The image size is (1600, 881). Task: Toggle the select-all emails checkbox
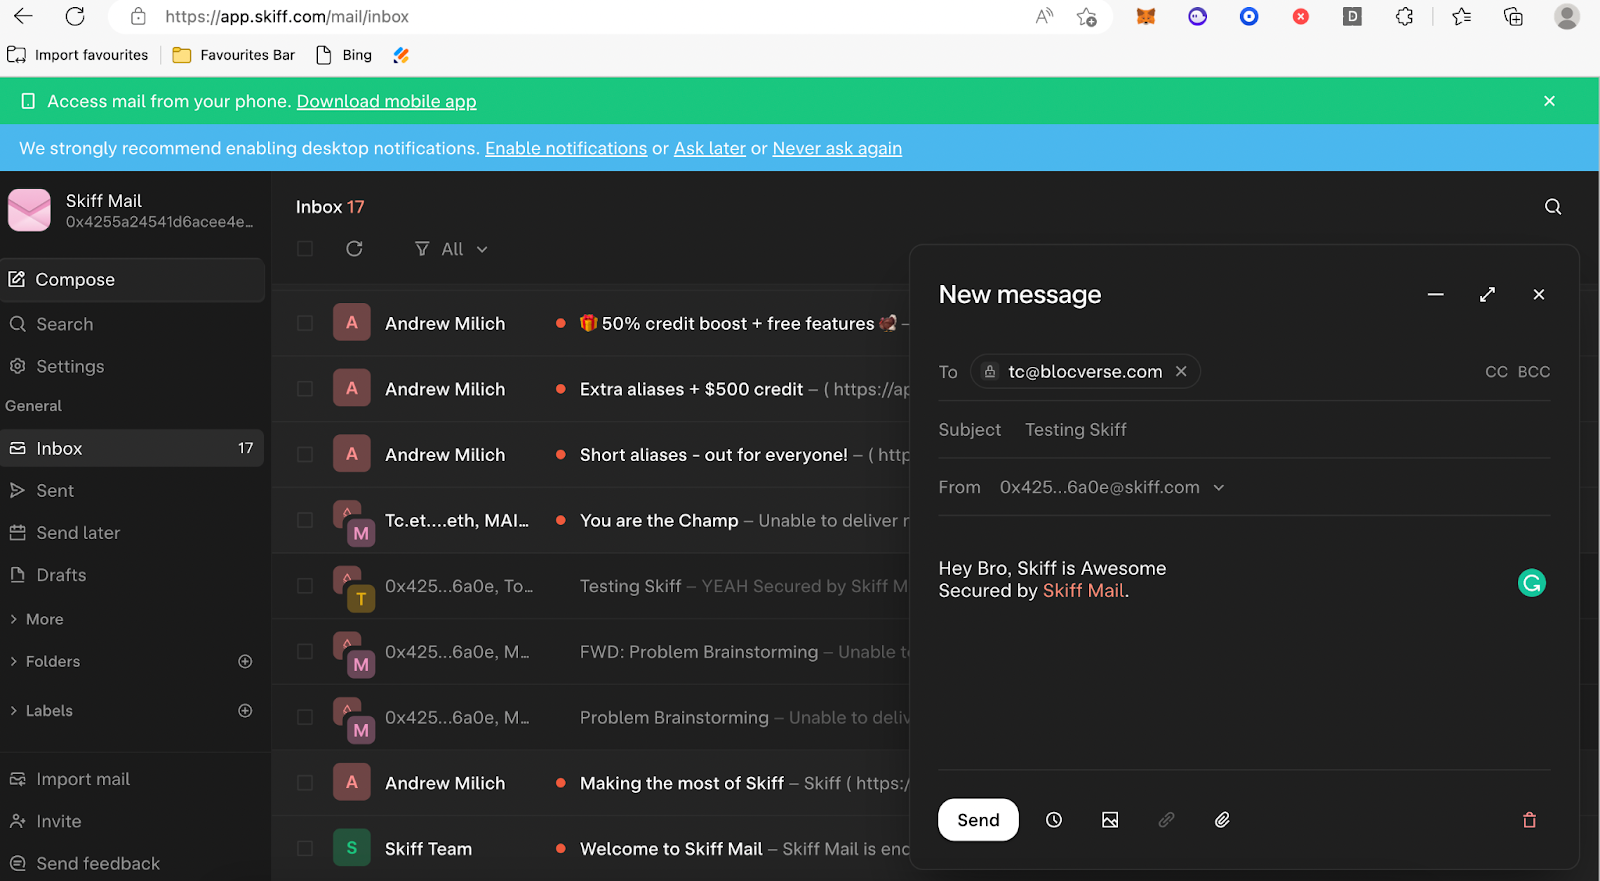pyautogui.click(x=305, y=248)
